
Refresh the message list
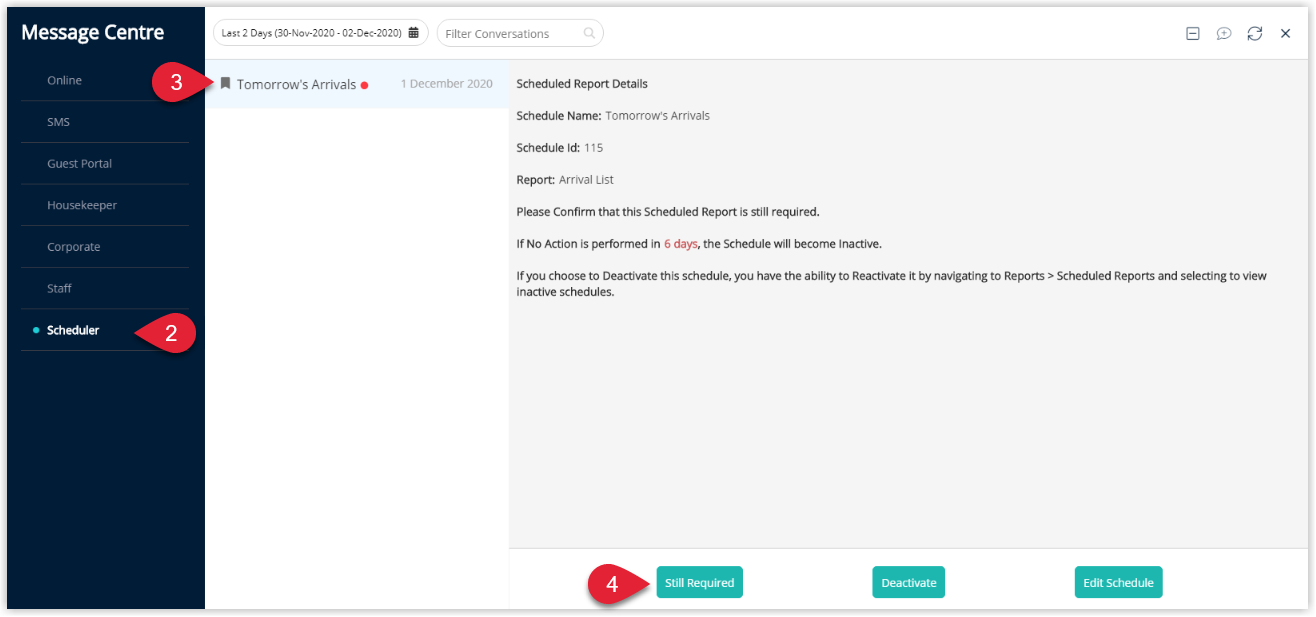tap(1255, 33)
